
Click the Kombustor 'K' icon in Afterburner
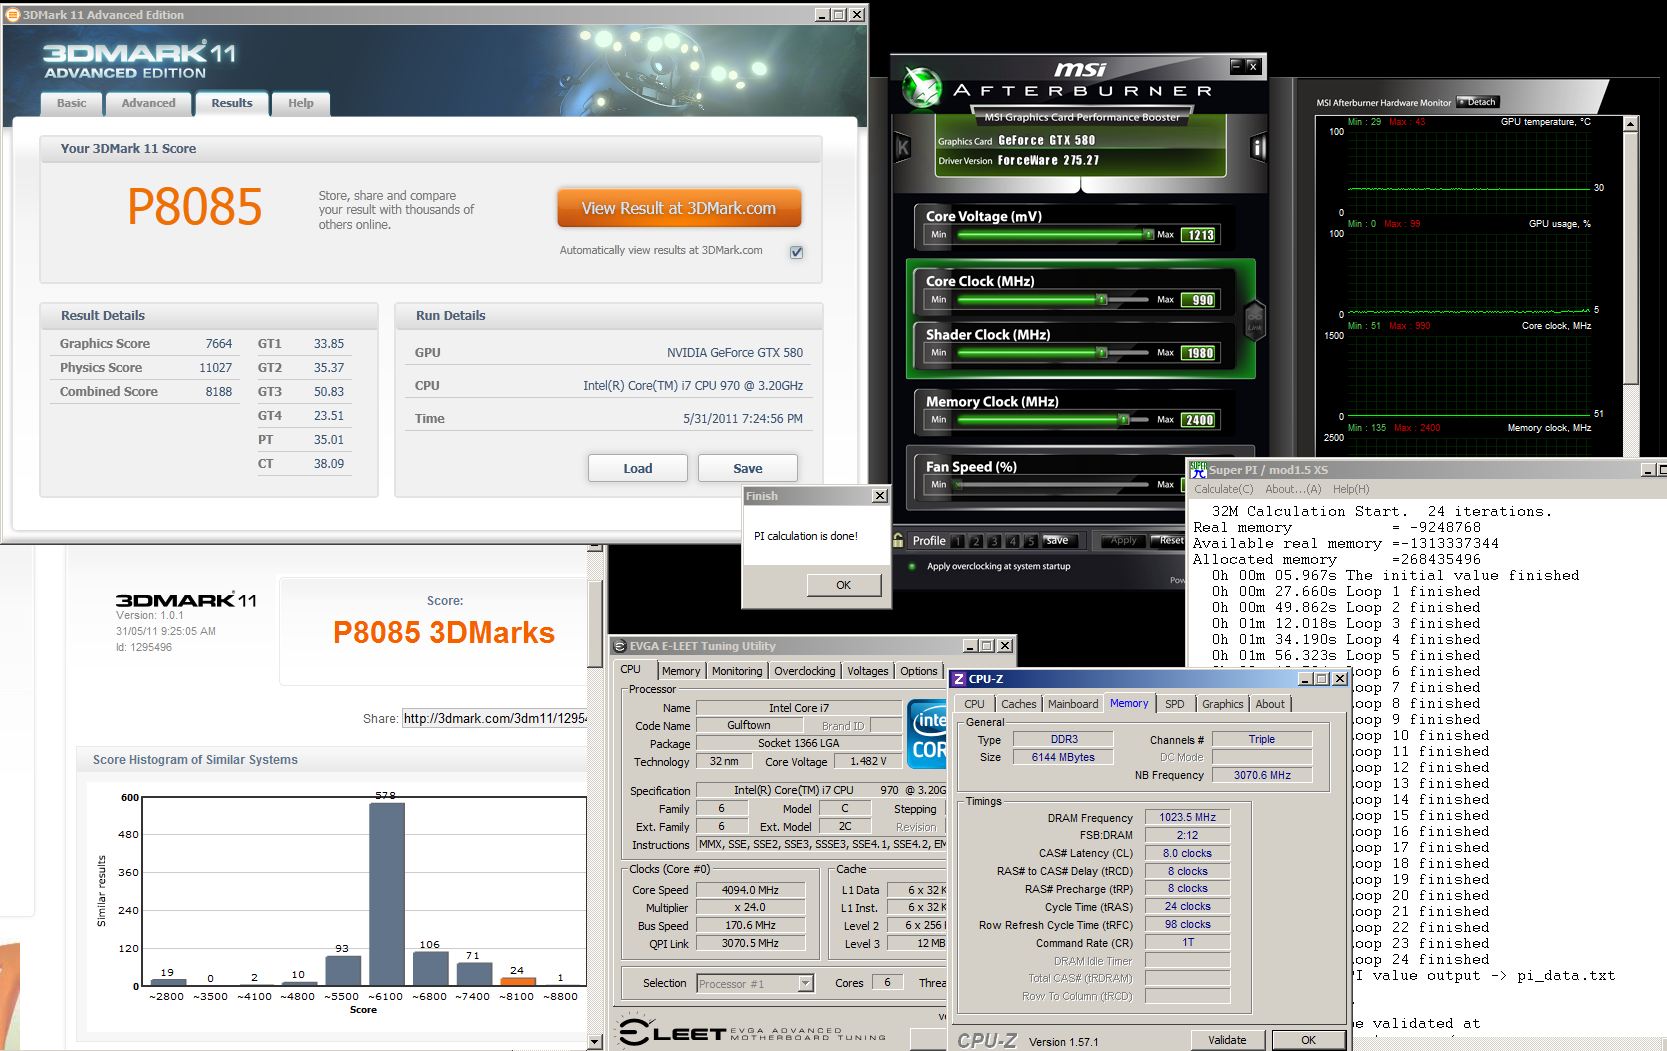903,148
